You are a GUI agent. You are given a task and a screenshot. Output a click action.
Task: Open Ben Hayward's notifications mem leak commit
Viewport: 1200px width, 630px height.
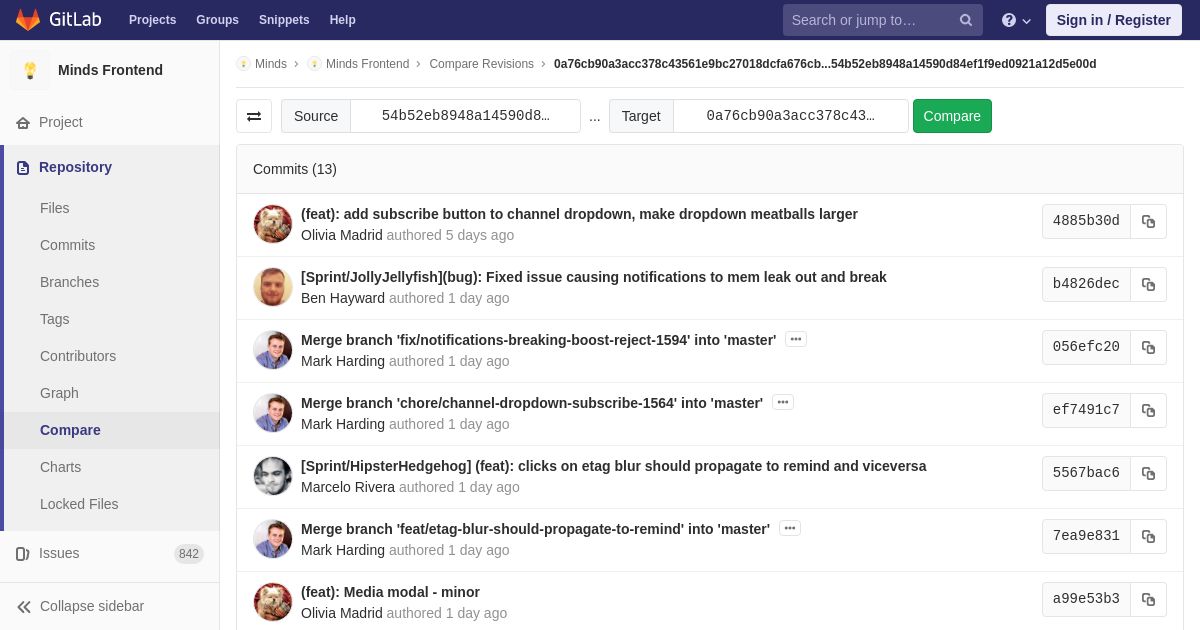coord(594,277)
